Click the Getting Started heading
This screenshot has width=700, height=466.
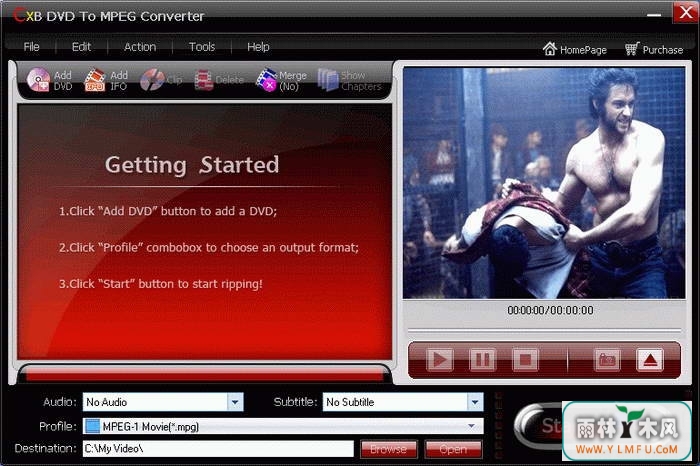coord(192,165)
